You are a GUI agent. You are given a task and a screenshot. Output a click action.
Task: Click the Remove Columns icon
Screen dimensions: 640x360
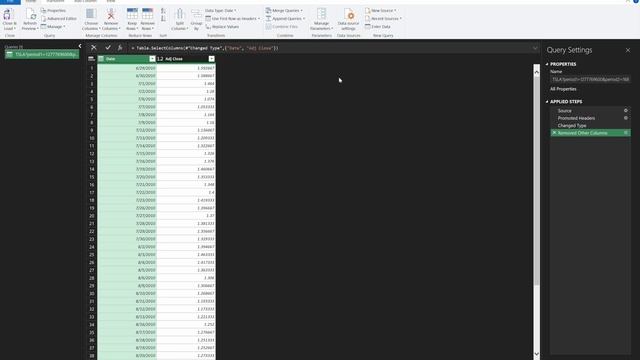(x=111, y=15)
